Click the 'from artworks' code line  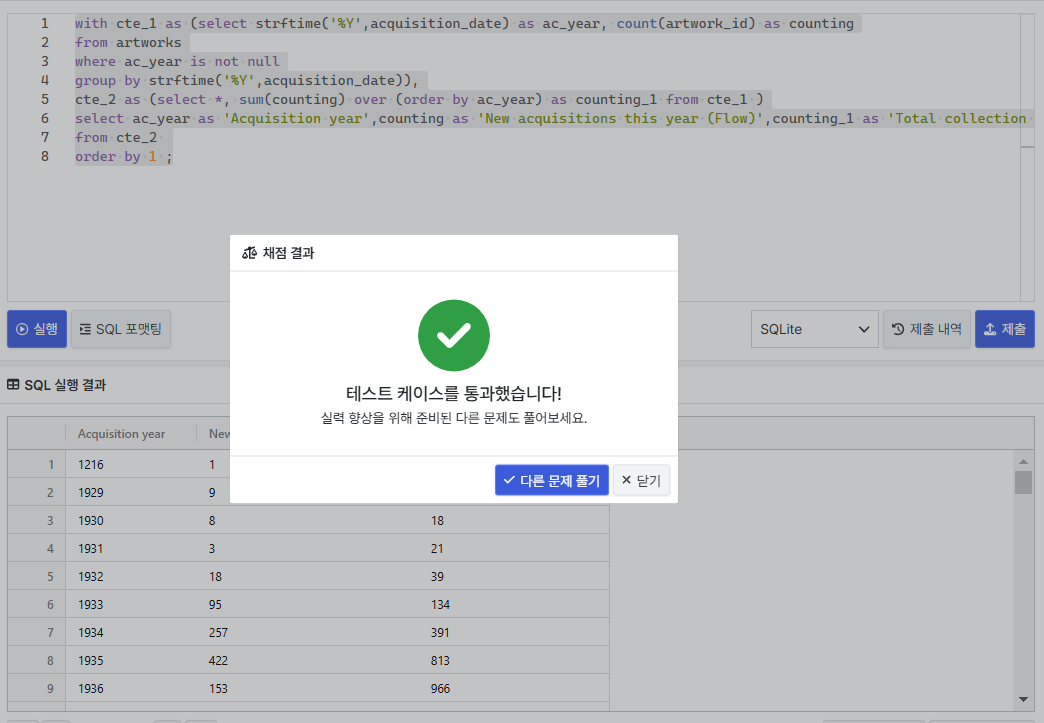tap(128, 42)
